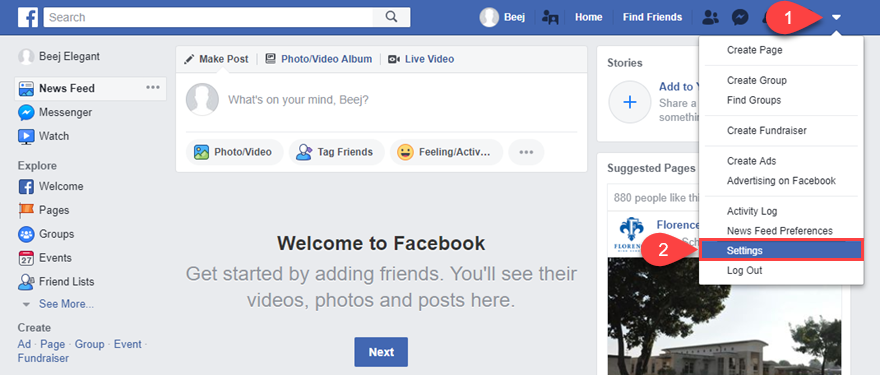Open Find Friends in the top bar
880x375 pixels.
pos(652,17)
